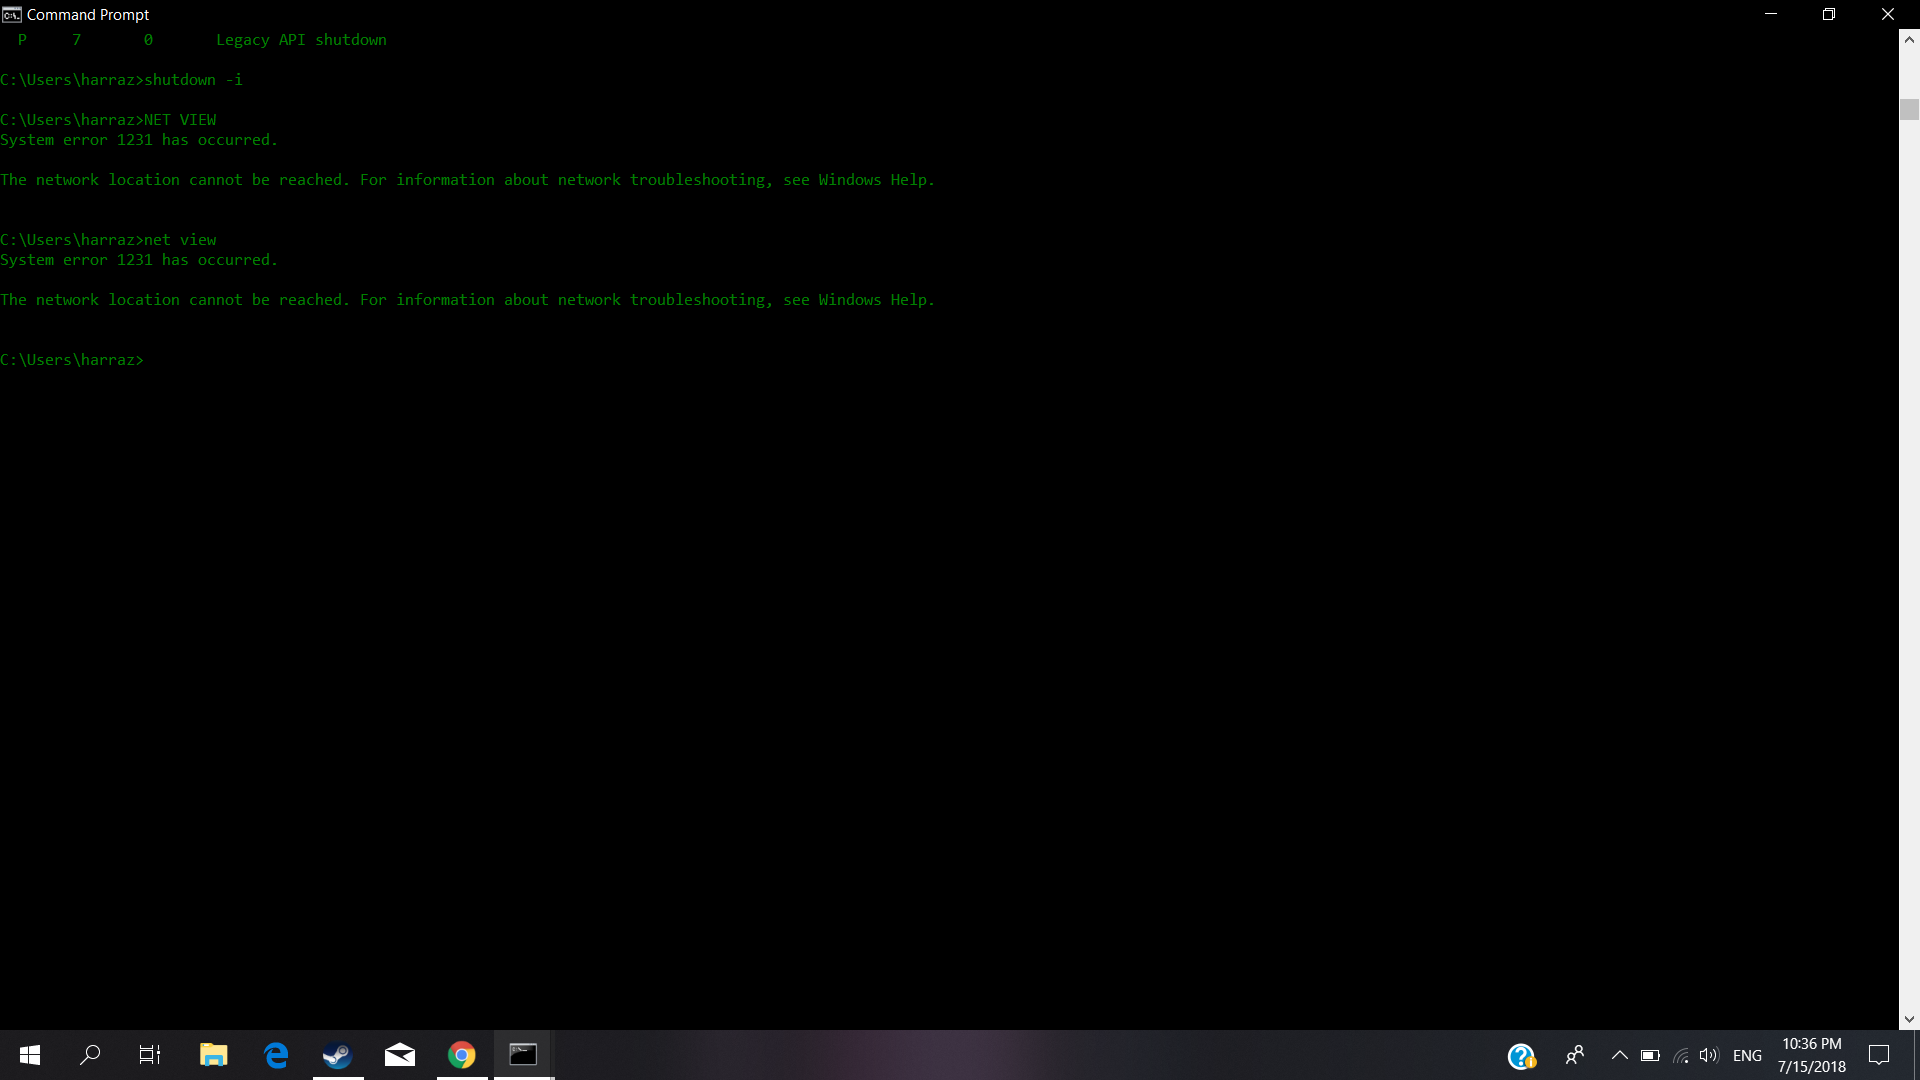Open Command Prompt title bar system menu icon
Image resolution: width=1920 pixels, height=1080 pixels.
[12, 14]
